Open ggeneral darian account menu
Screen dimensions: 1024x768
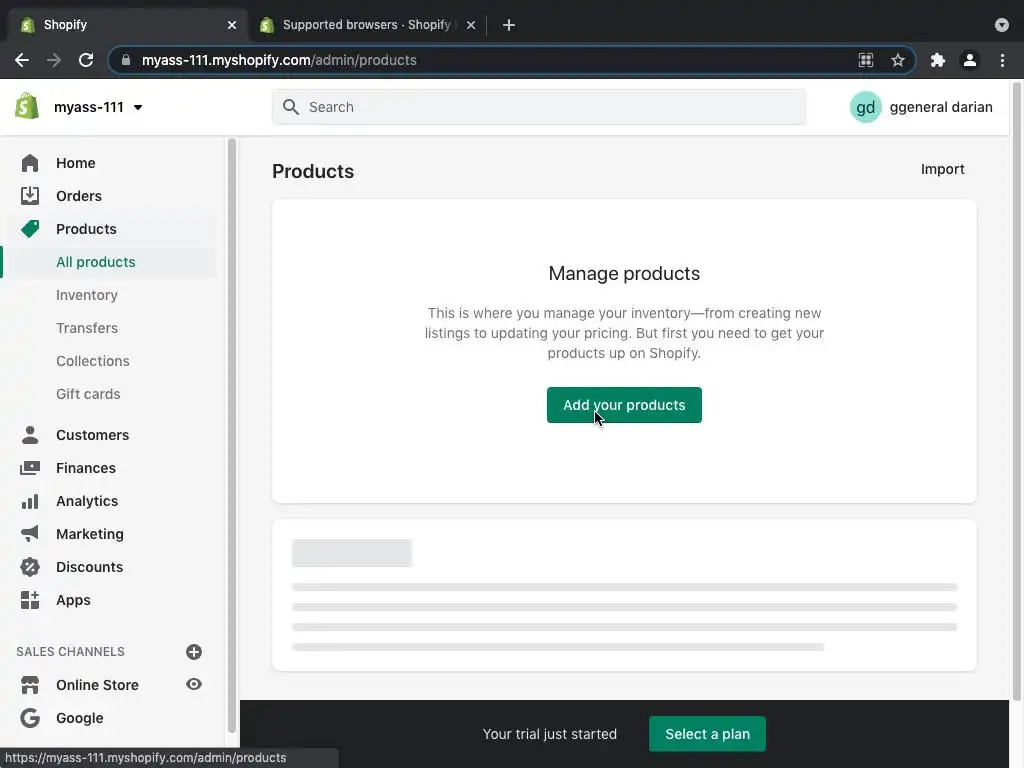(941, 107)
